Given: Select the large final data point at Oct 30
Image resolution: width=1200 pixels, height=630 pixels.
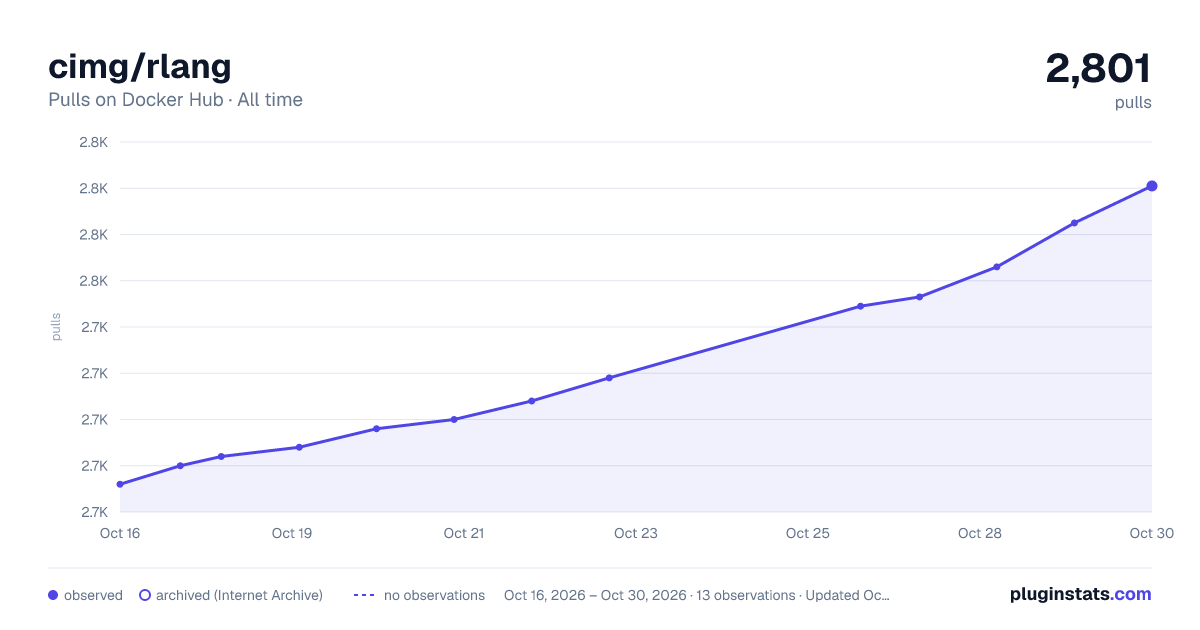Looking at the screenshot, I should pyautogui.click(x=1152, y=186).
